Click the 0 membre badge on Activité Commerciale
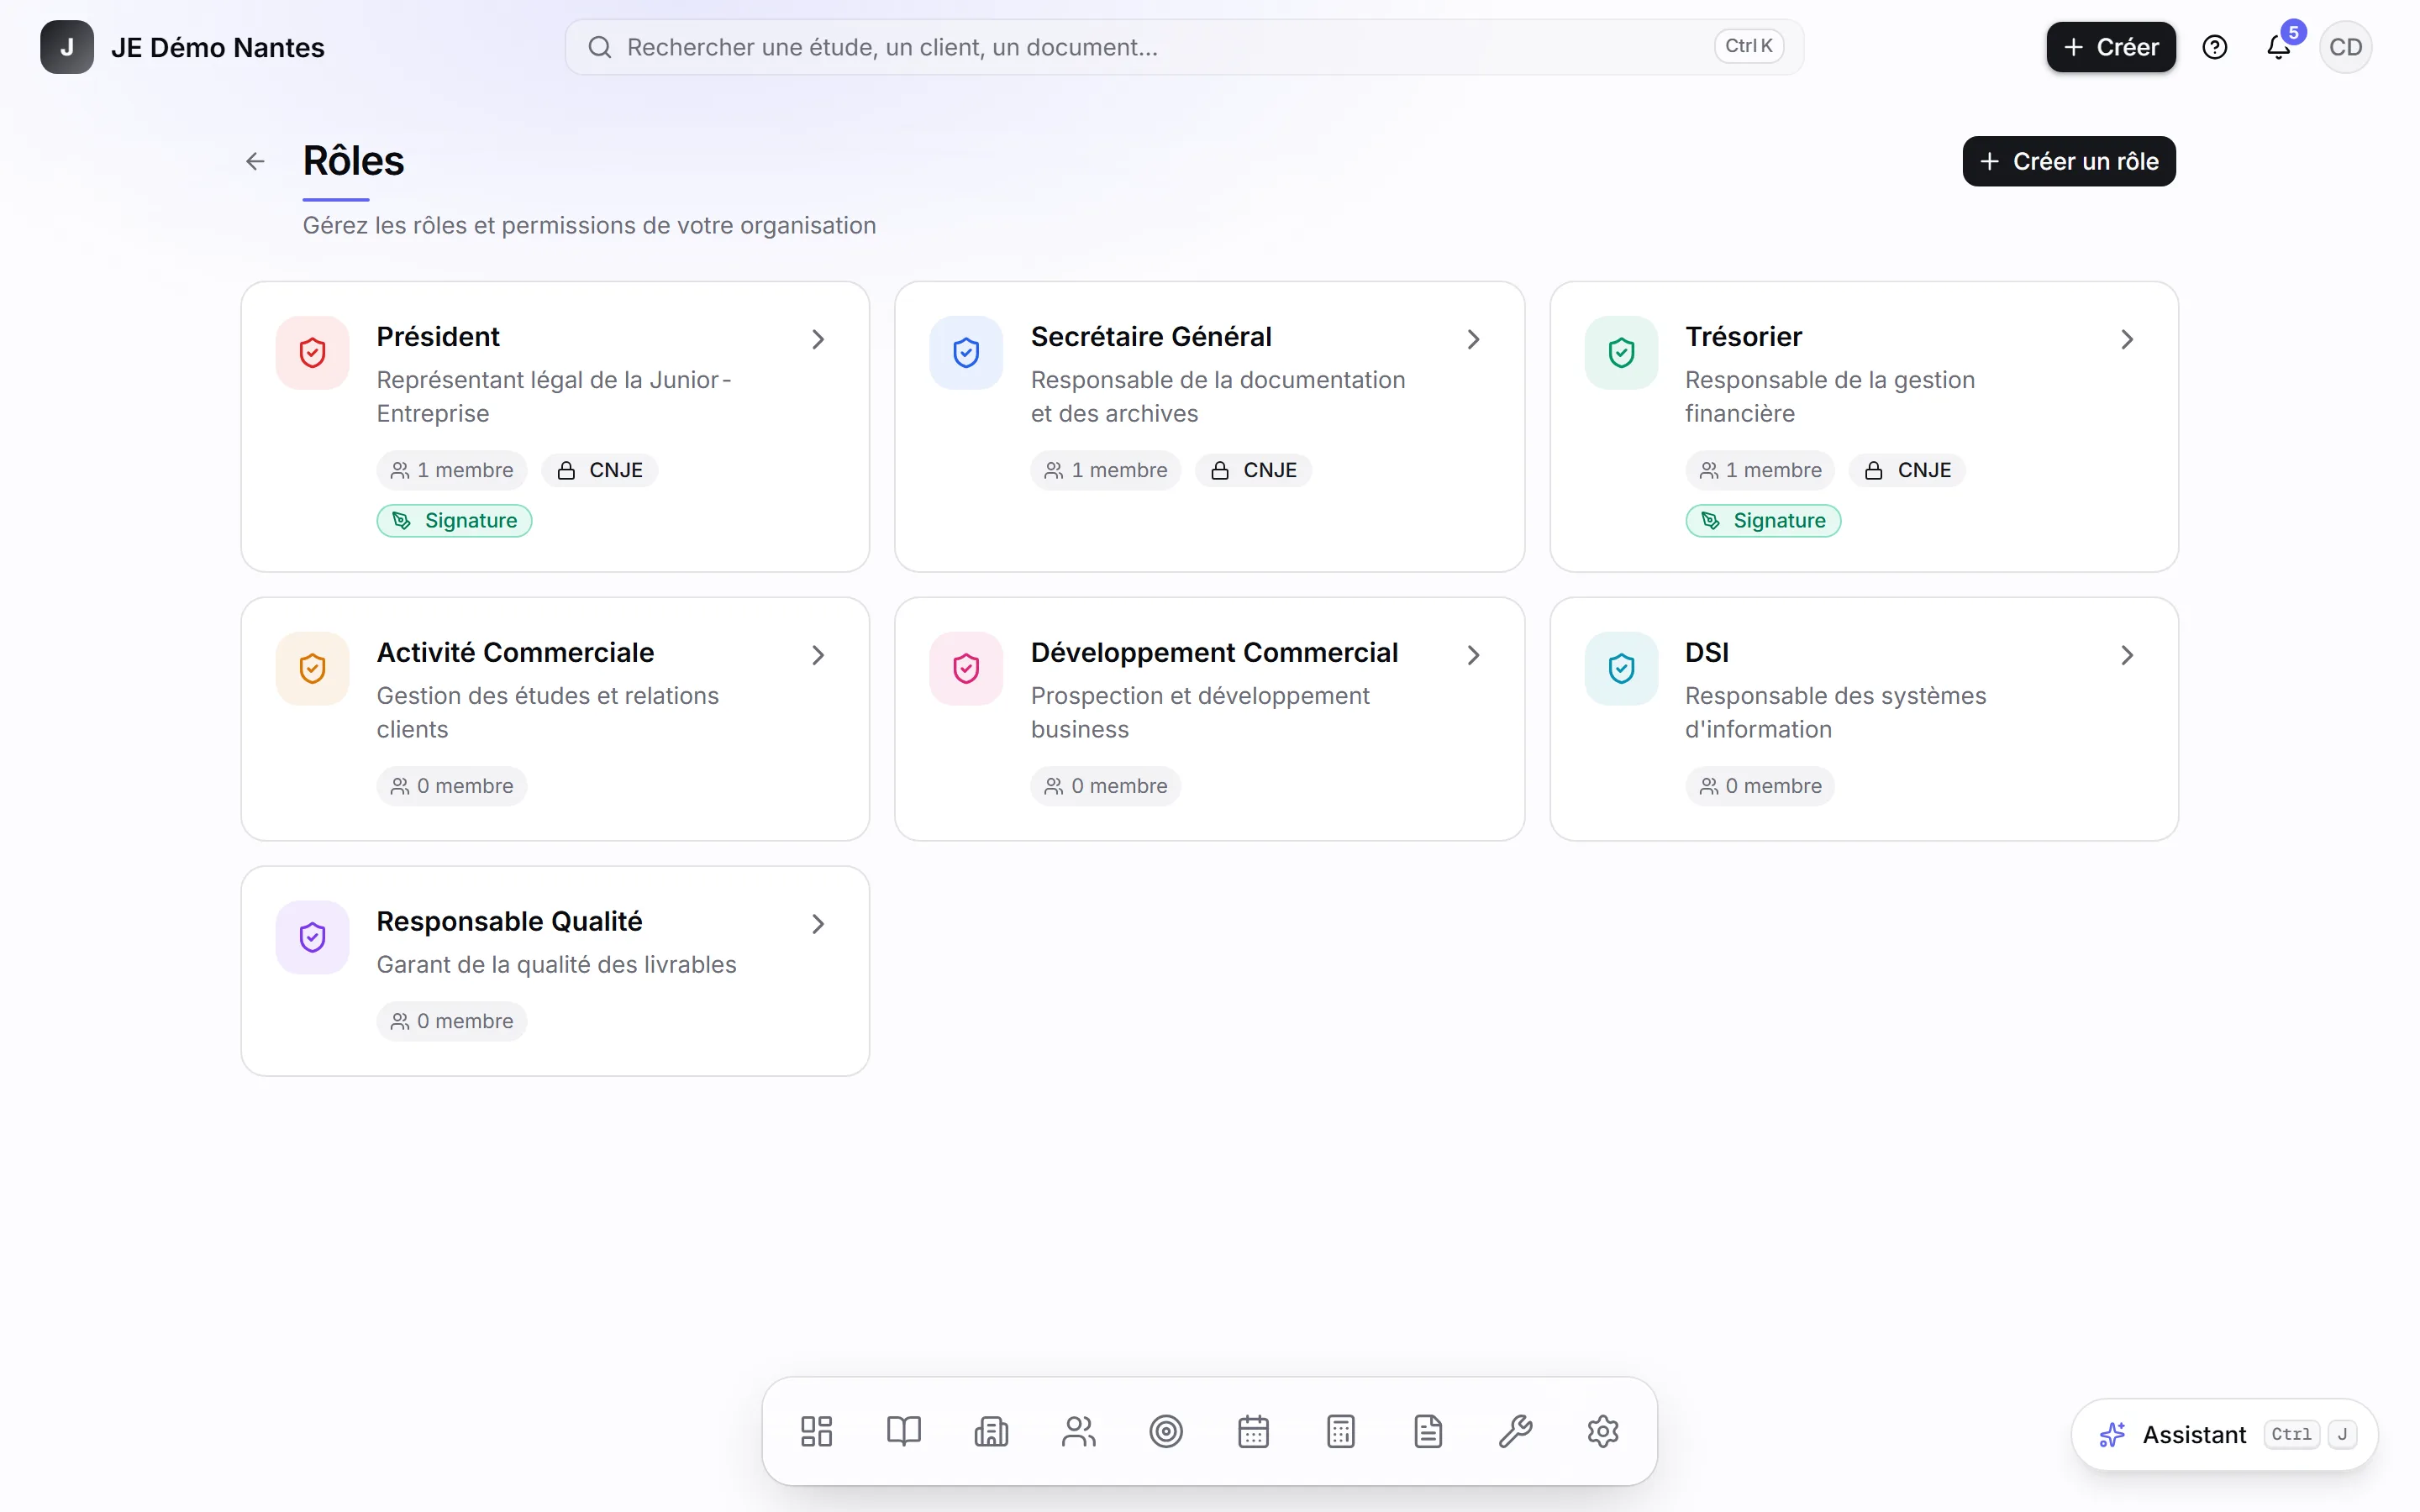Viewport: 2420px width, 1512px height. tap(452, 786)
